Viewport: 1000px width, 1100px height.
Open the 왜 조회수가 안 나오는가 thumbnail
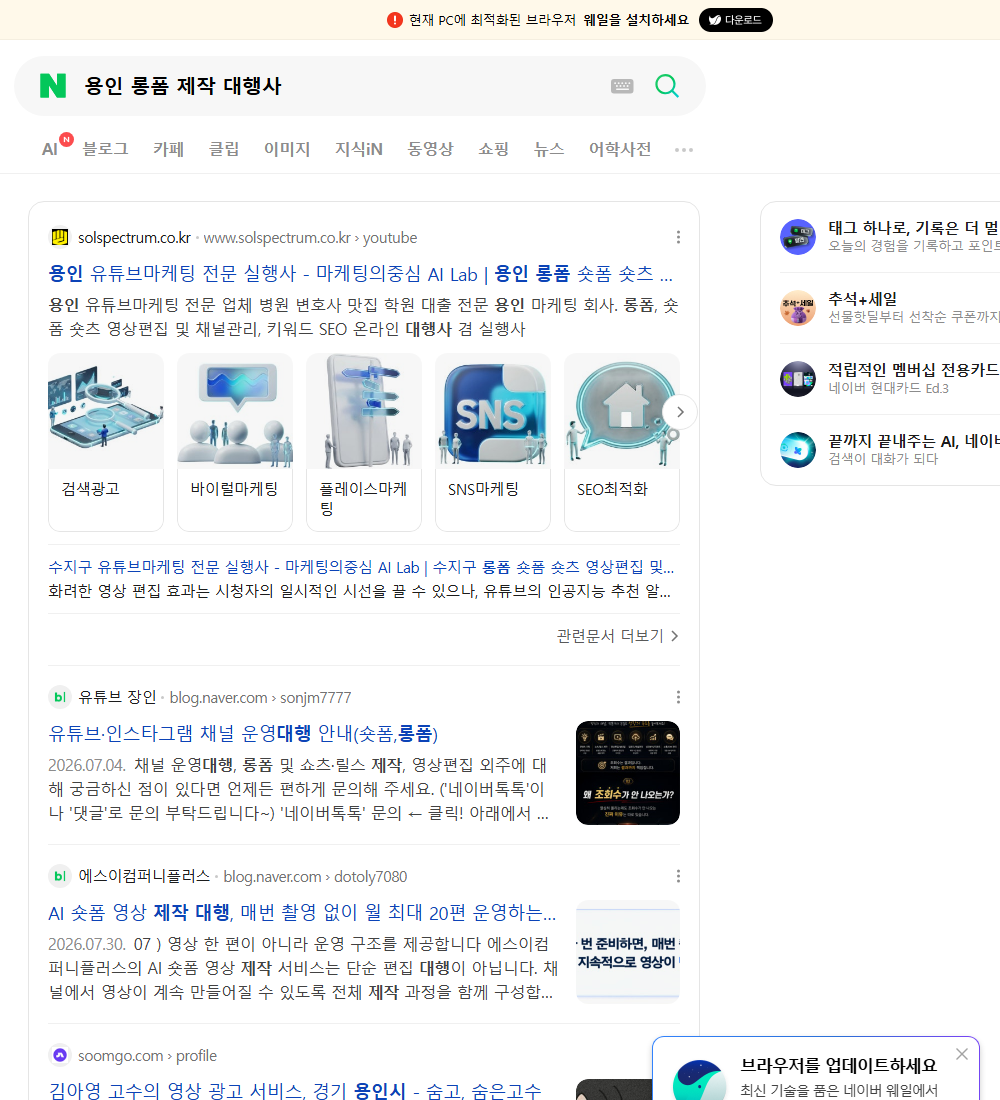[627, 773]
